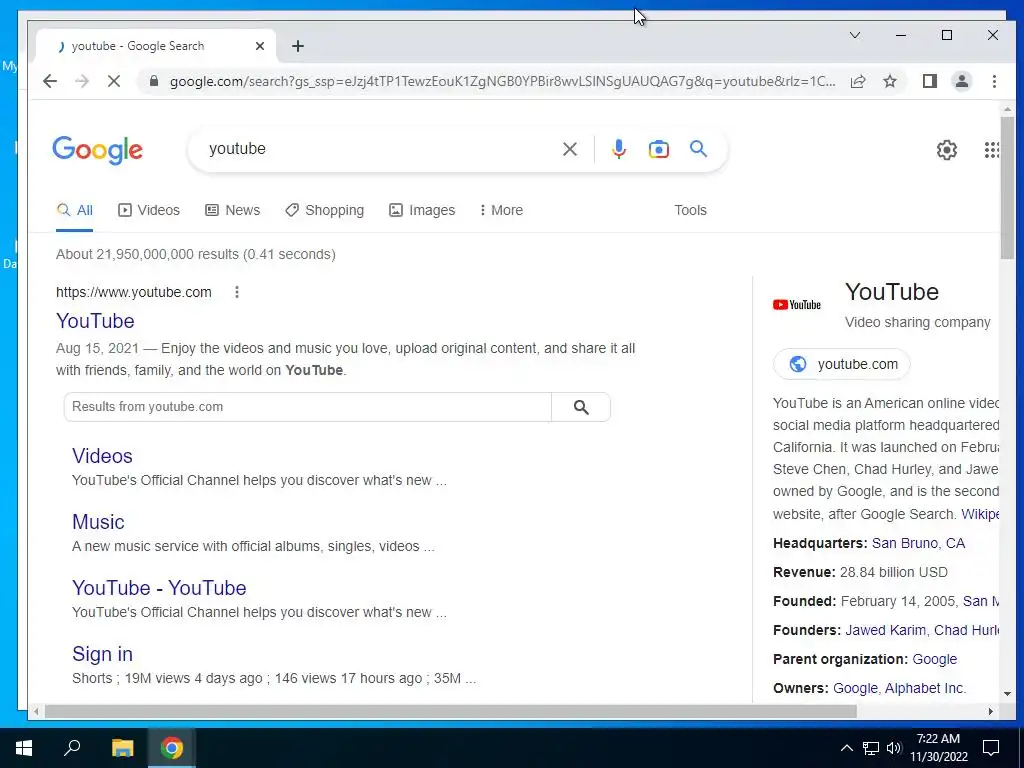Open Chrome profile avatar
The image size is (1024, 768).
click(x=961, y=81)
